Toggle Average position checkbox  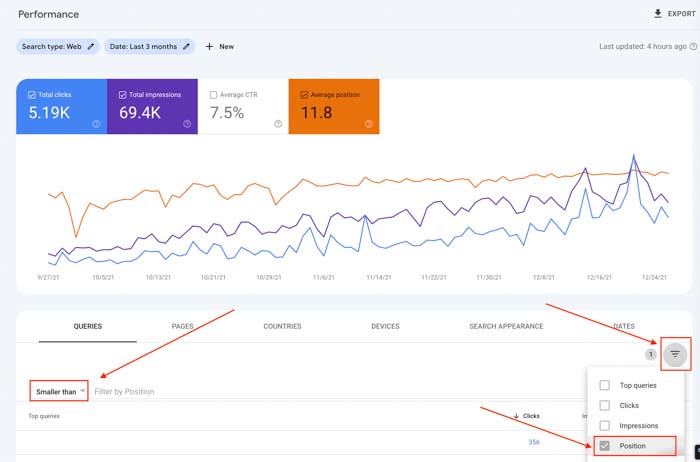point(304,95)
